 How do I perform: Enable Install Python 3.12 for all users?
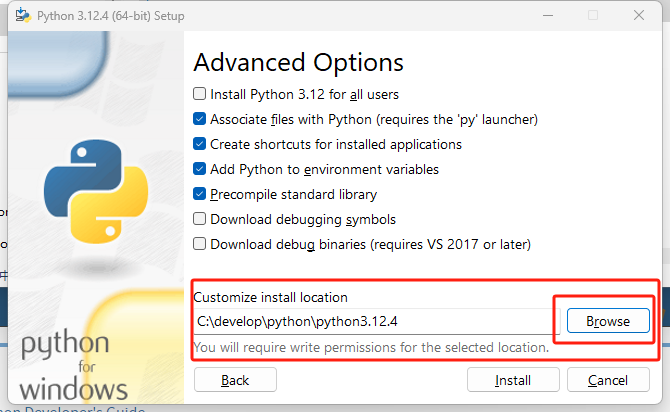(x=201, y=95)
